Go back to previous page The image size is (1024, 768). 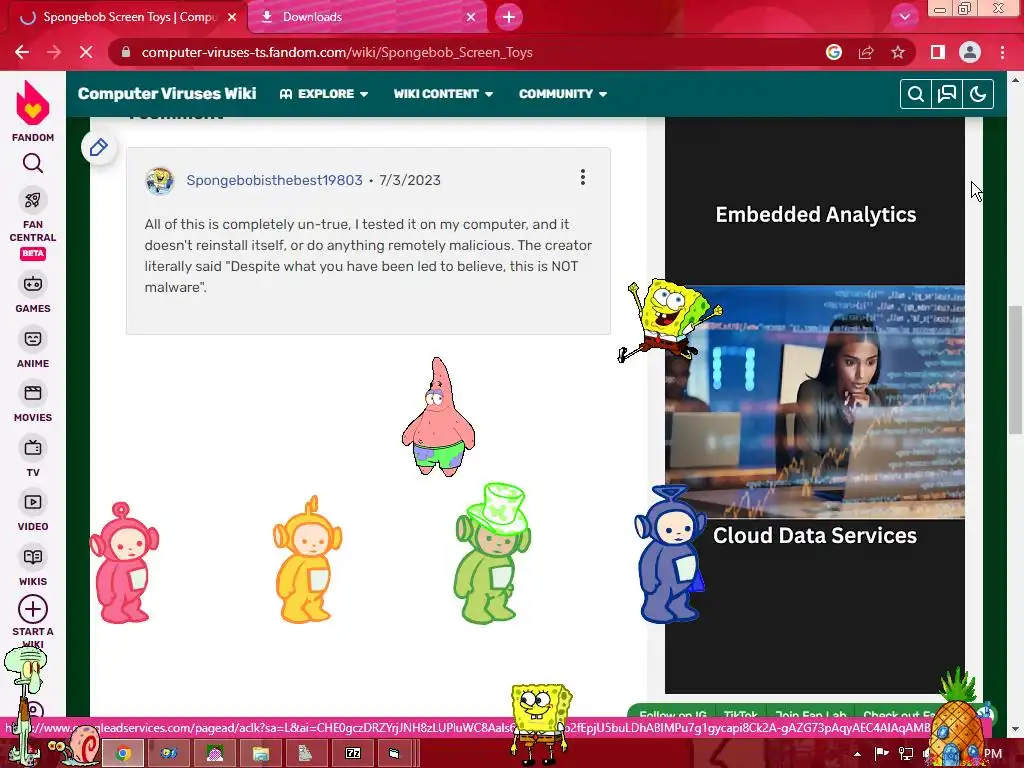[x=22, y=52]
